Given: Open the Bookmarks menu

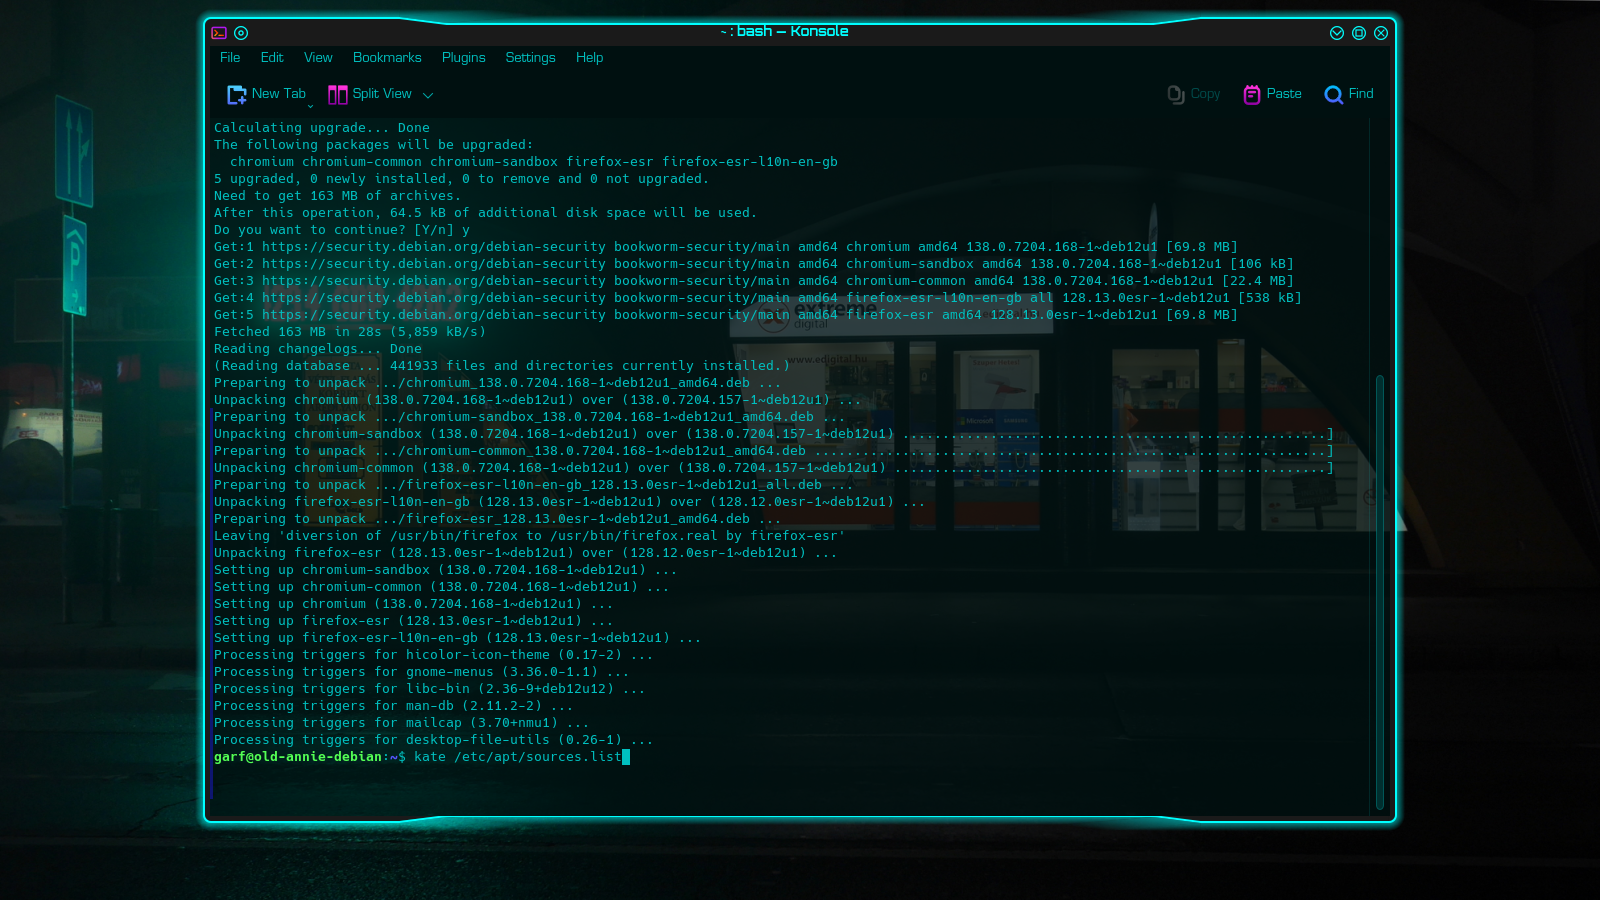Looking at the screenshot, I should point(387,58).
